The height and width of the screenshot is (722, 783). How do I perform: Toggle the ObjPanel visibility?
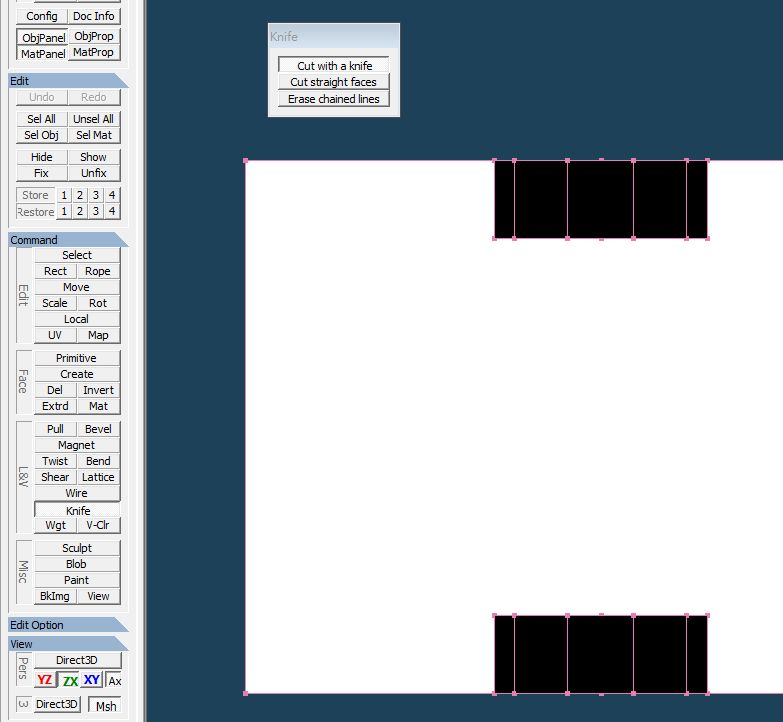[43, 37]
